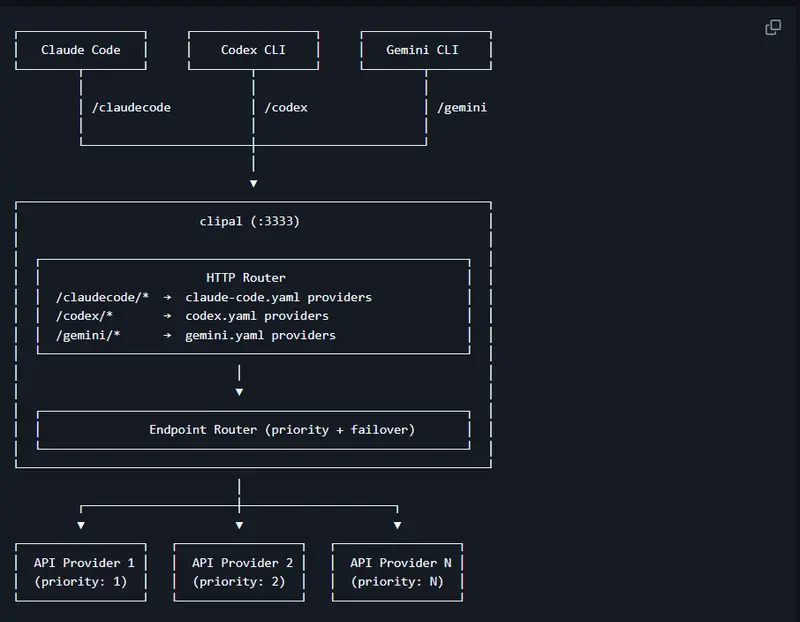Select the API Provider 2 box

(x=239, y=572)
